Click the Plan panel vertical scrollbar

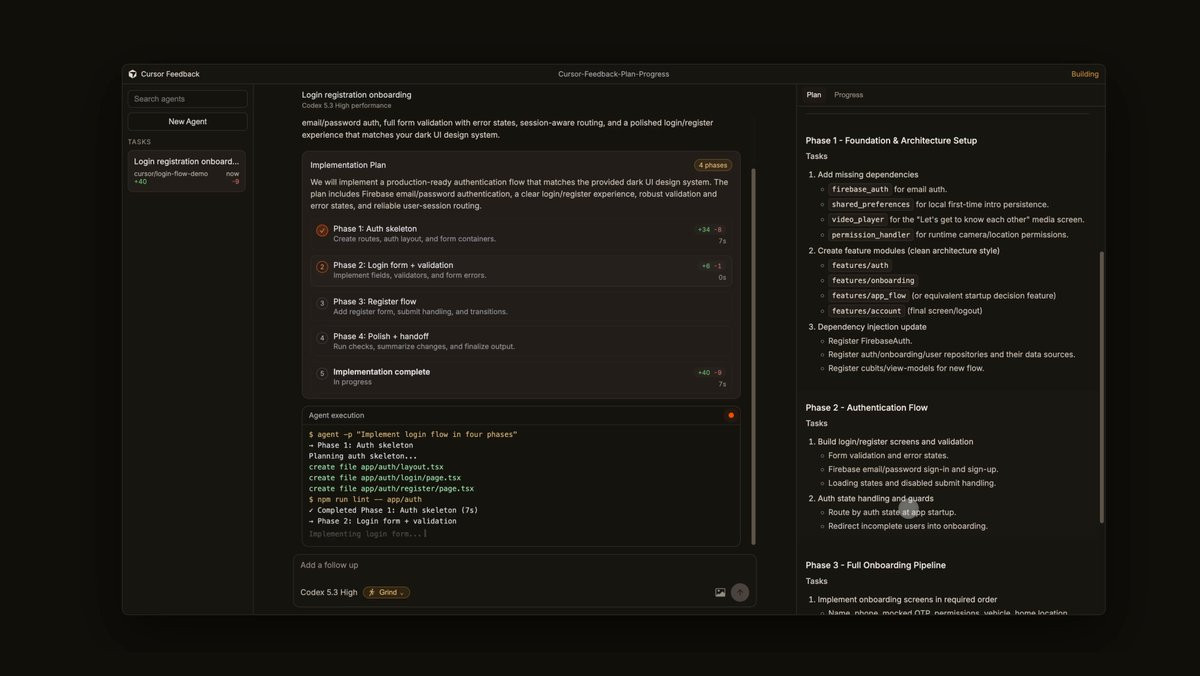click(1101, 386)
